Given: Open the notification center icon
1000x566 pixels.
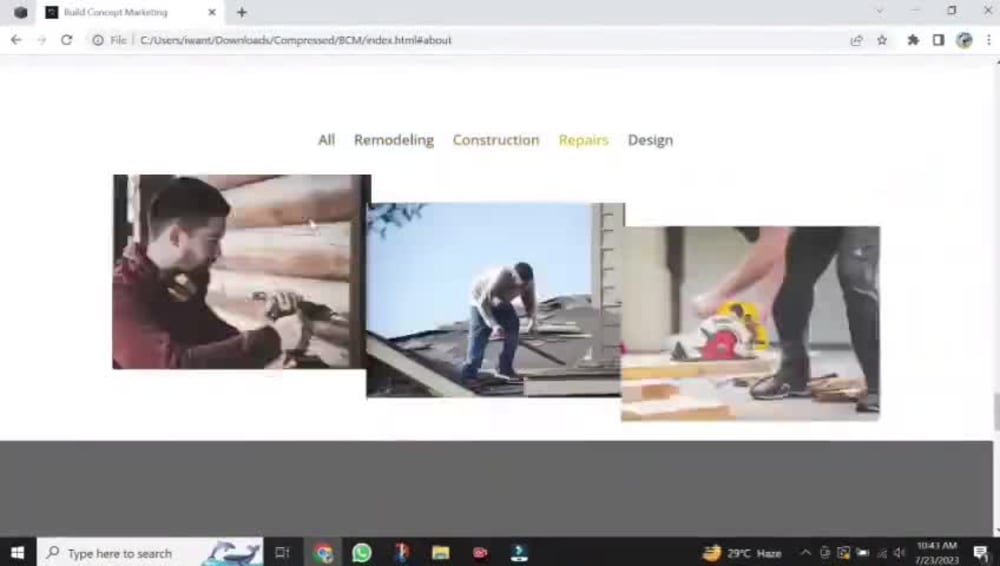Looking at the screenshot, I should tap(981, 553).
